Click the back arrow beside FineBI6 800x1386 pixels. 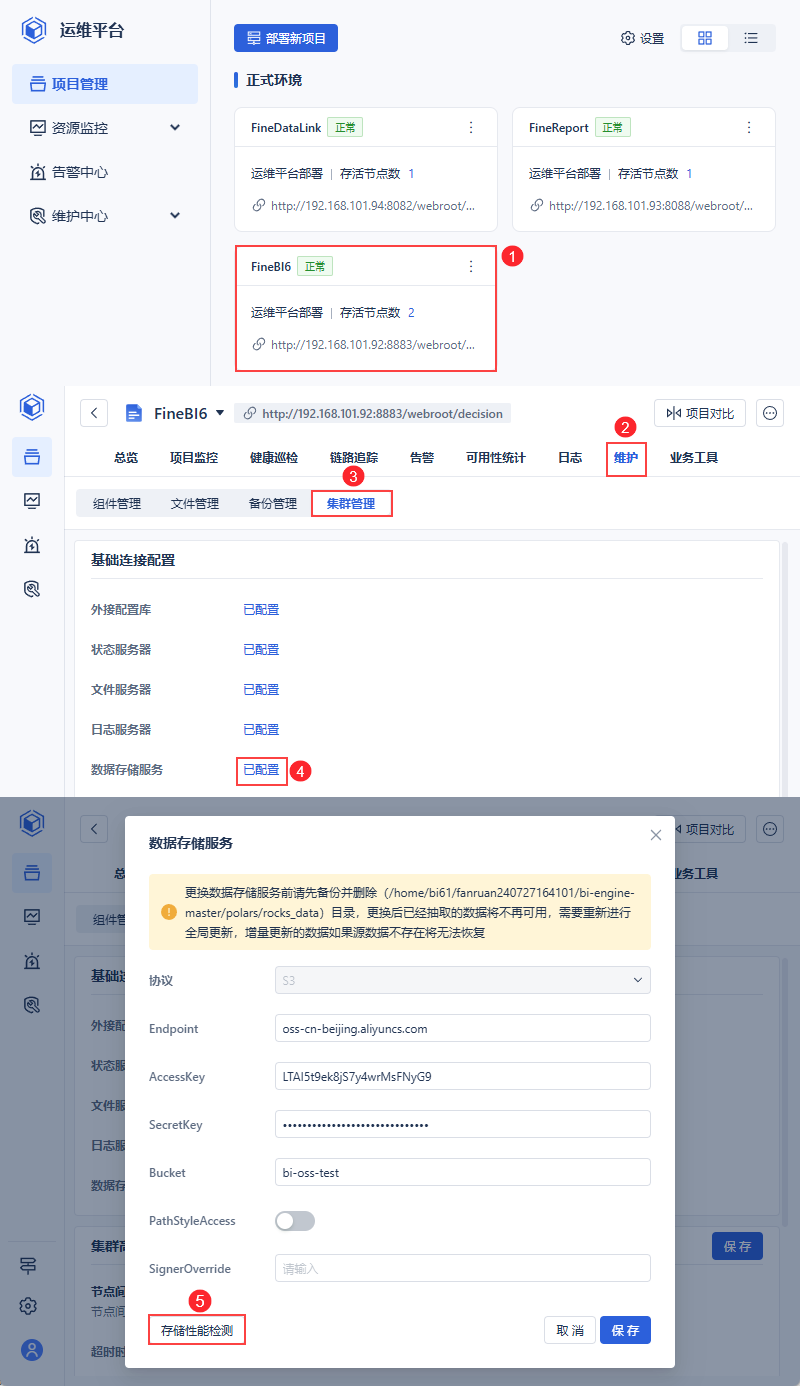(94, 413)
